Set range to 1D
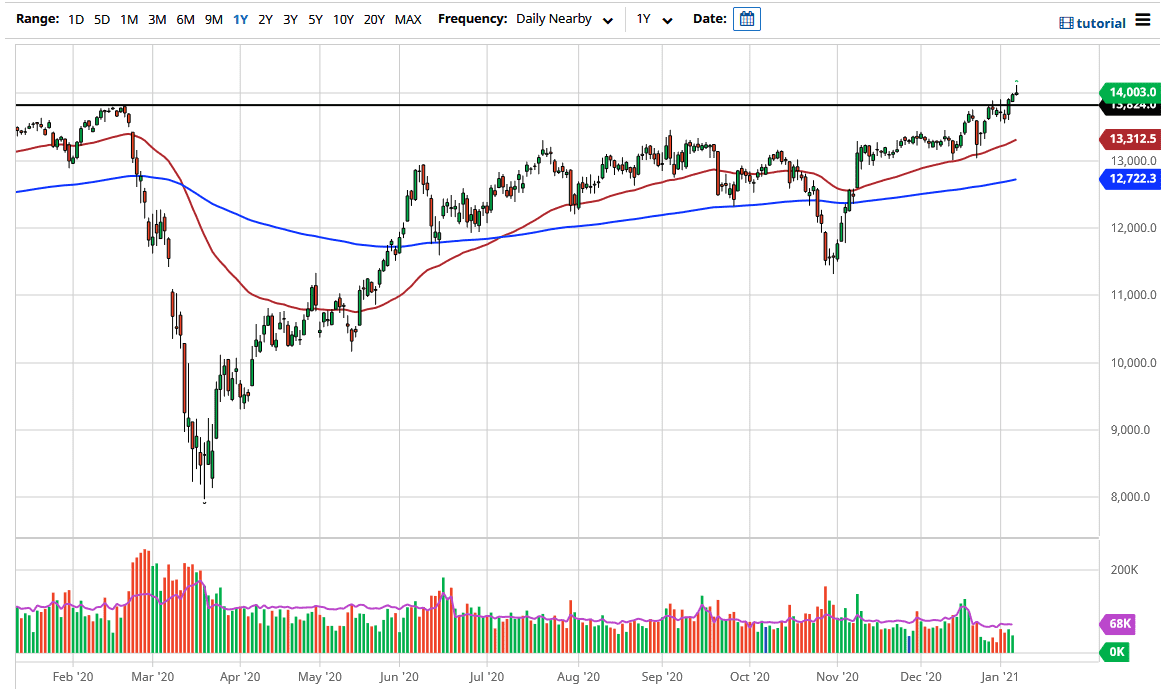The height and width of the screenshot is (691, 1161). [76, 19]
